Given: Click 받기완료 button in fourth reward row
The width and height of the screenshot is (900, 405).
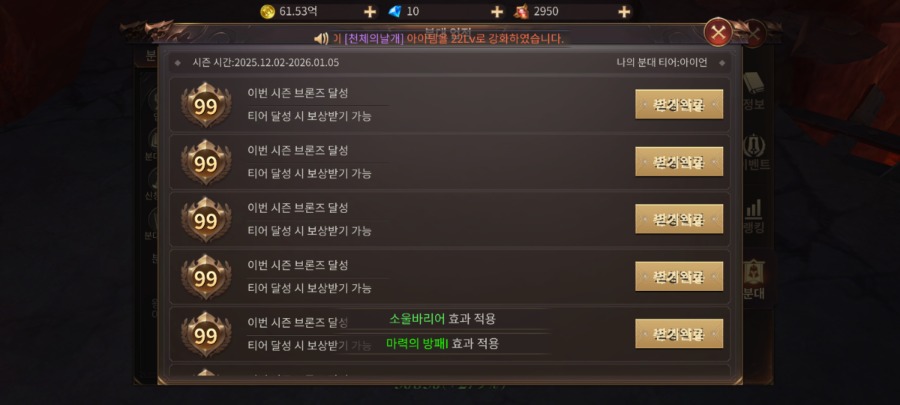Looking at the screenshot, I should [679, 277].
